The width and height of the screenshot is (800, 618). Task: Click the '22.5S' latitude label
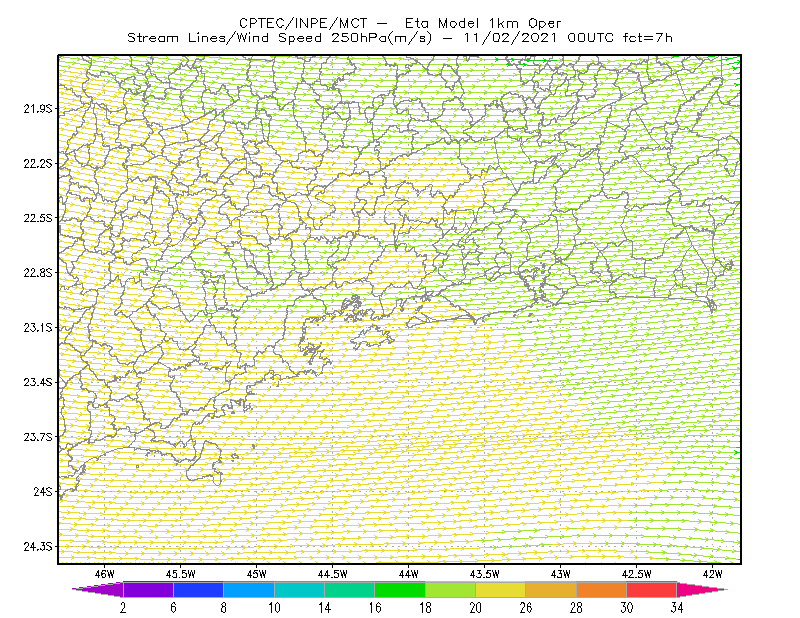click(38, 218)
